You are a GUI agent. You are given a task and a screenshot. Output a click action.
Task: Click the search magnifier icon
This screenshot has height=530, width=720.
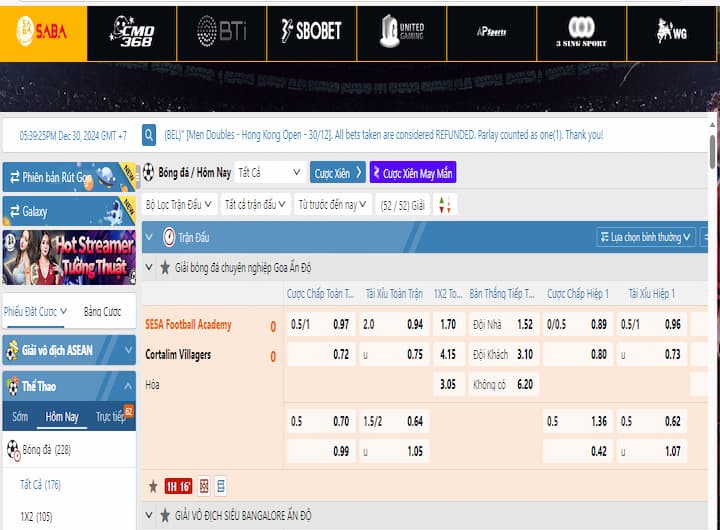pos(149,135)
